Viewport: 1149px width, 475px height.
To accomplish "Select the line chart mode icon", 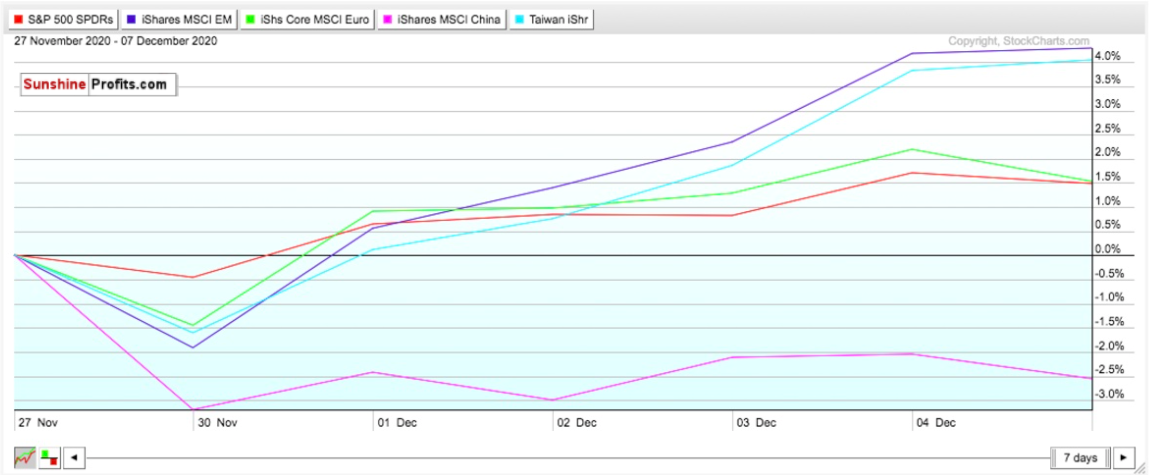I will point(25,458).
